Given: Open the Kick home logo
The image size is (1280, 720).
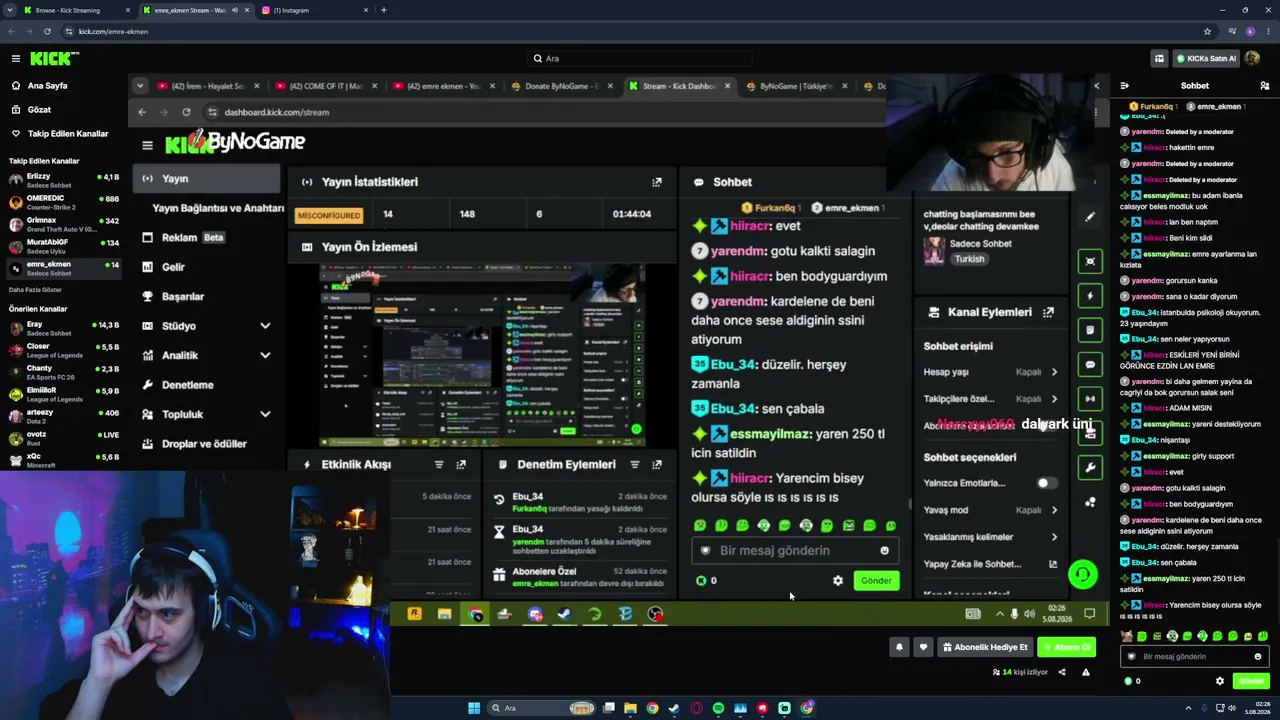Looking at the screenshot, I should tap(54, 59).
